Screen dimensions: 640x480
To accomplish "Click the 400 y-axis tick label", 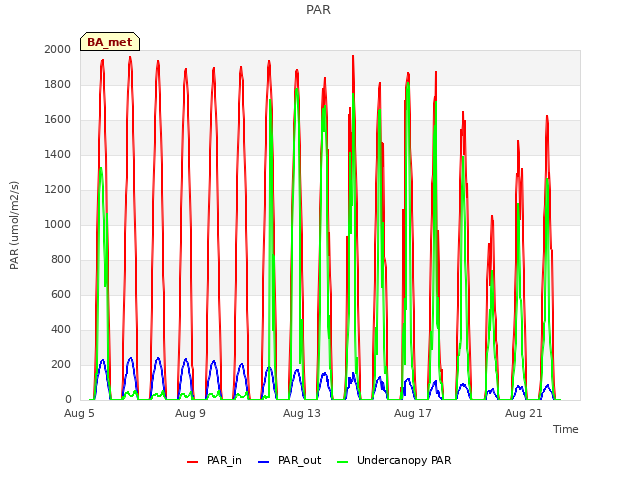I will (61, 329).
